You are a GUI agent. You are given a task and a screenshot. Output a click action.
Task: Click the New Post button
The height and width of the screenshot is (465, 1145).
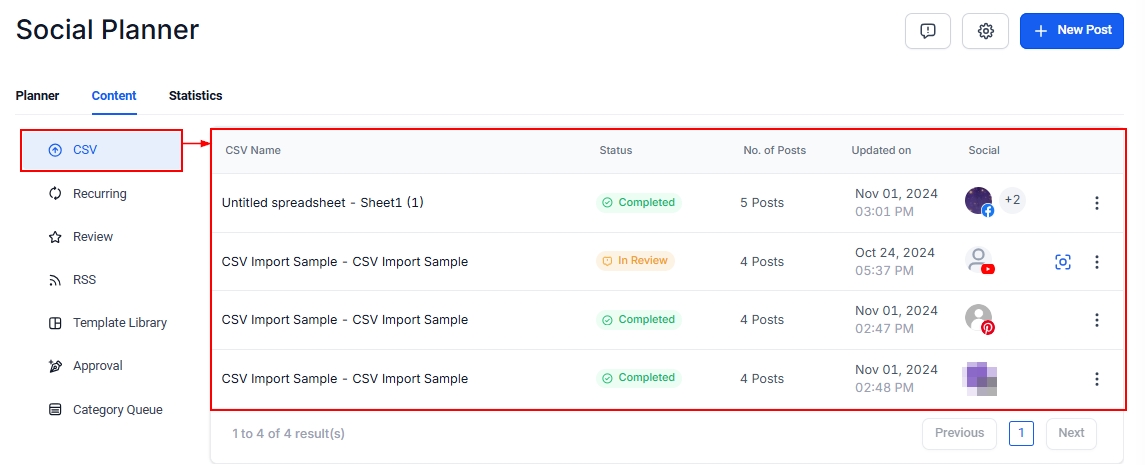[1072, 31]
